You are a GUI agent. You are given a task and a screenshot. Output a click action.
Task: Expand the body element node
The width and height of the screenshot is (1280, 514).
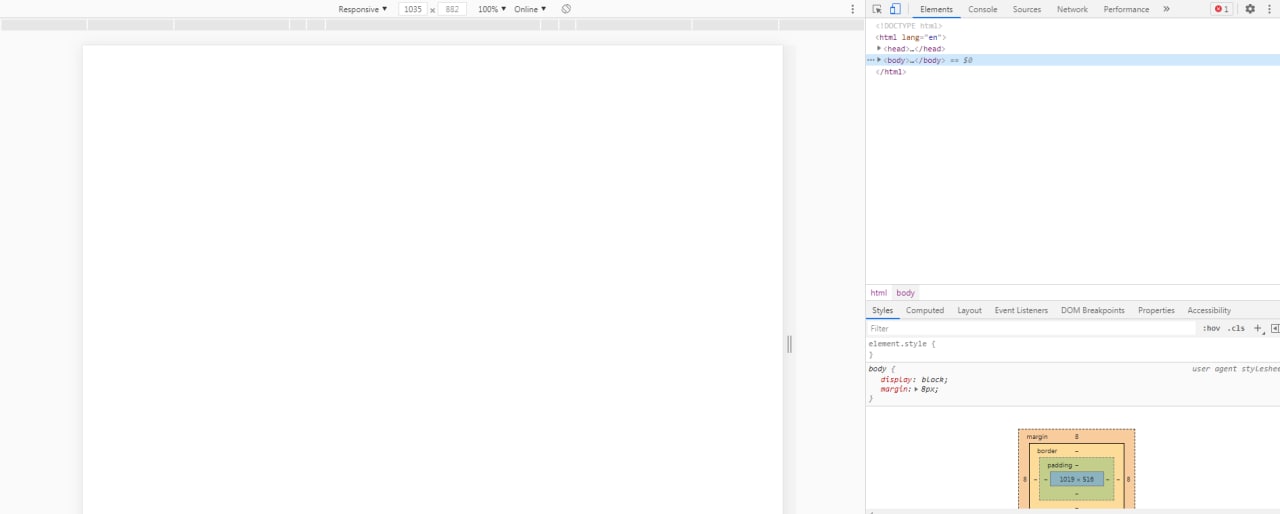pyautogui.click(x=879, y=60)
